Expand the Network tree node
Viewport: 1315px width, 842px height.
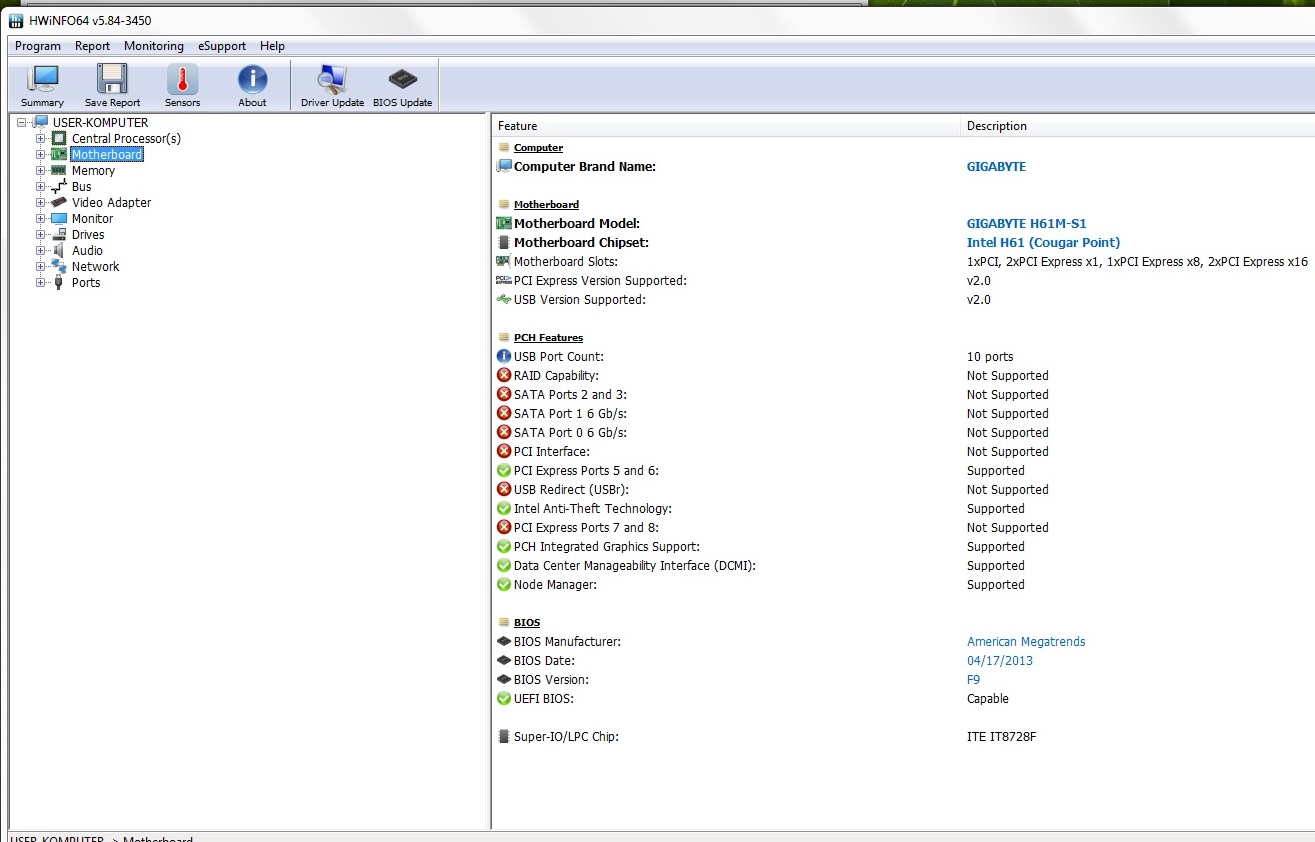tap(41, 267)
